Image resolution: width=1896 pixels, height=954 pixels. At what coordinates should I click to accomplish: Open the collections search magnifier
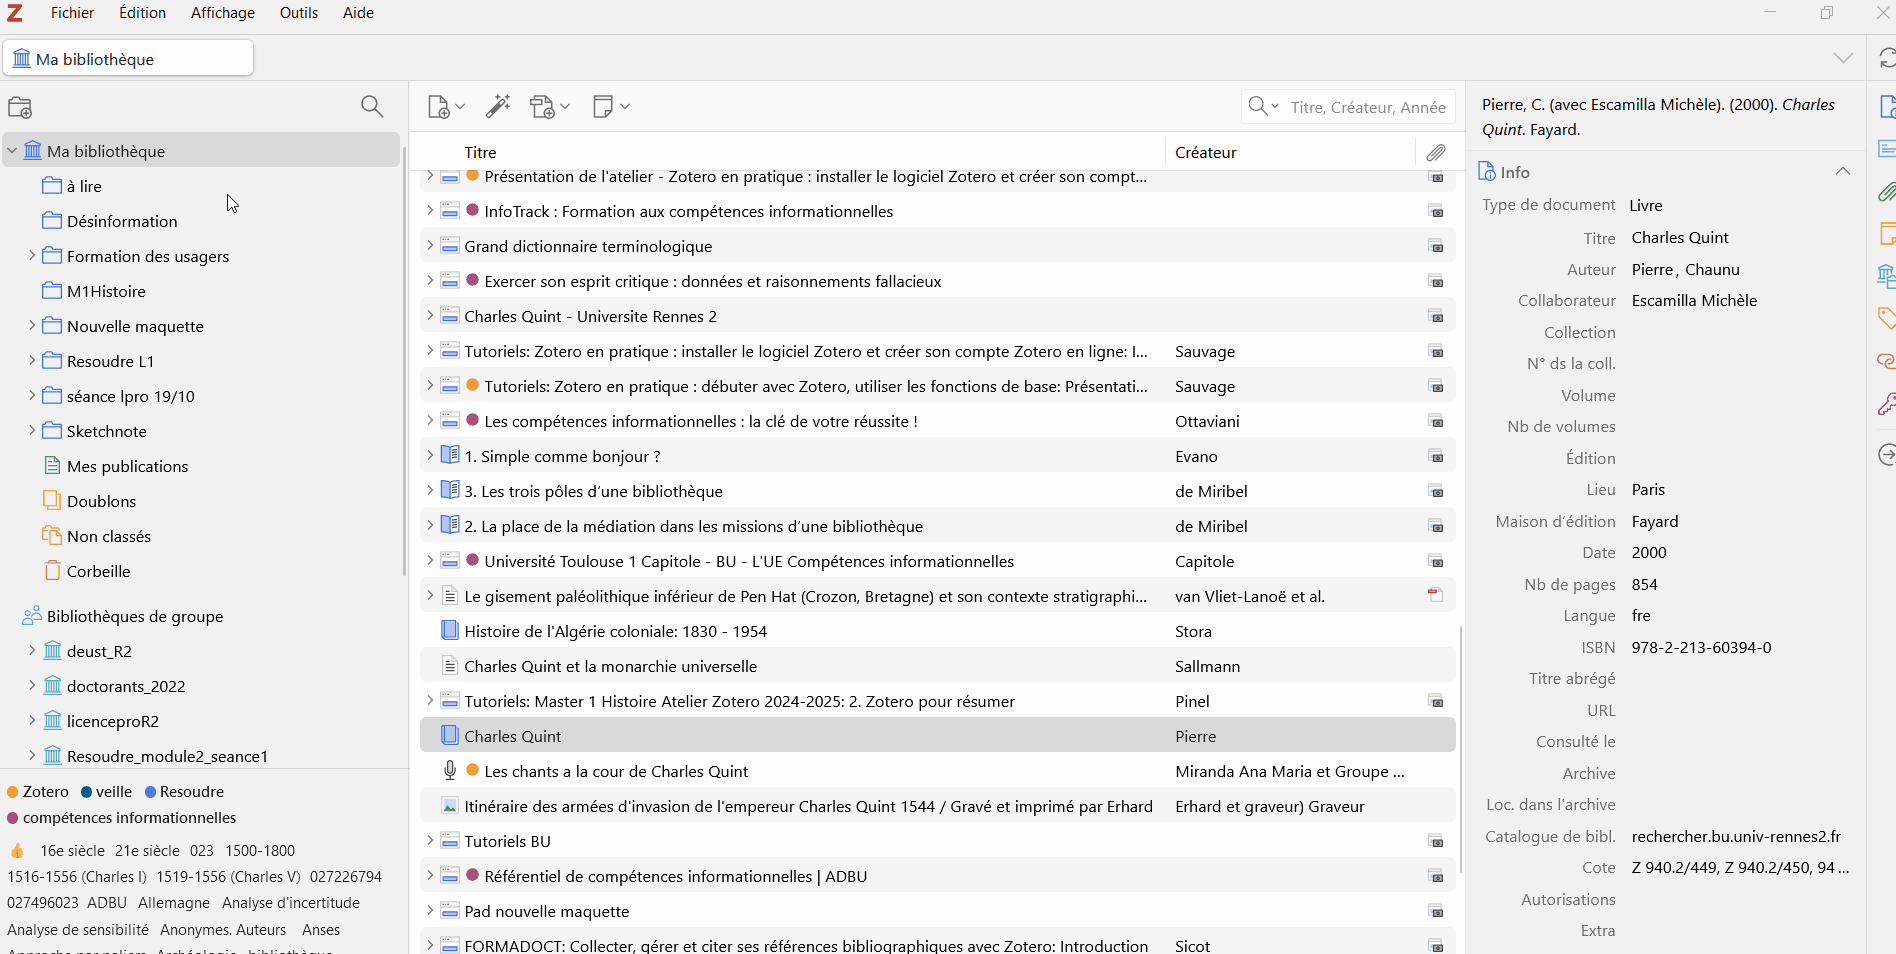click(x=372, y=107)
